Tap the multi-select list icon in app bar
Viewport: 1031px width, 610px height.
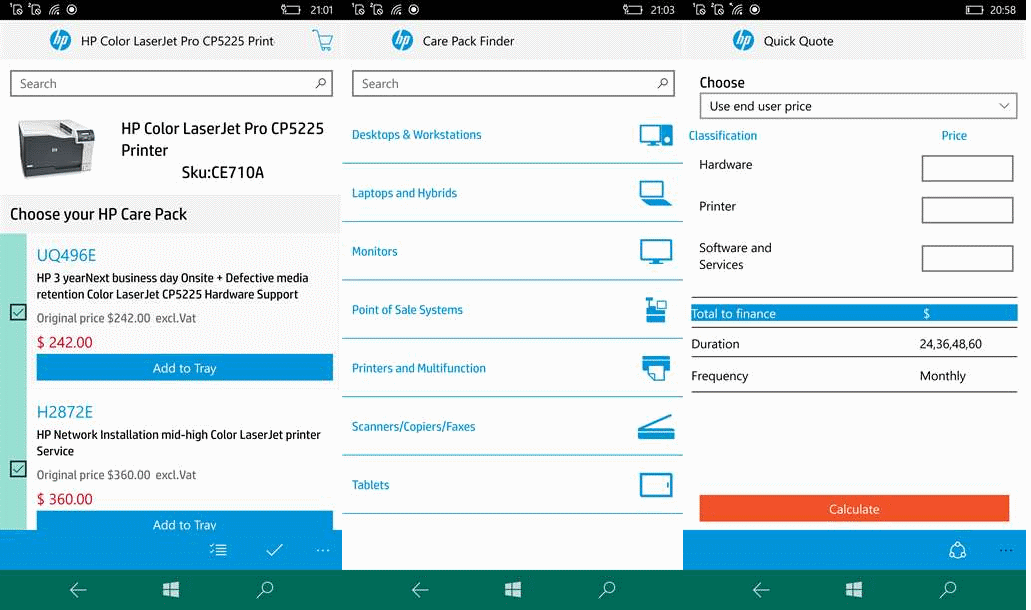point(218,550)
